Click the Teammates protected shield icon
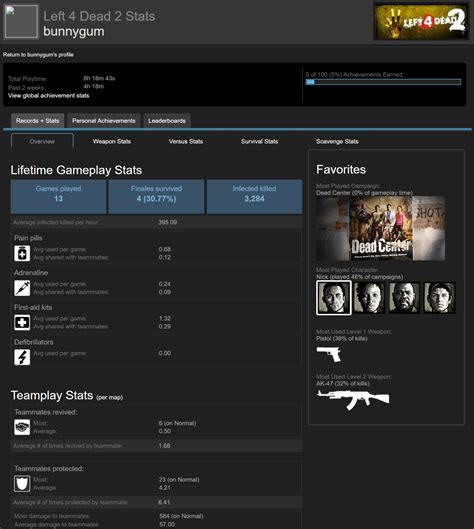The image size is (474, 529). [x=22, y=483]
